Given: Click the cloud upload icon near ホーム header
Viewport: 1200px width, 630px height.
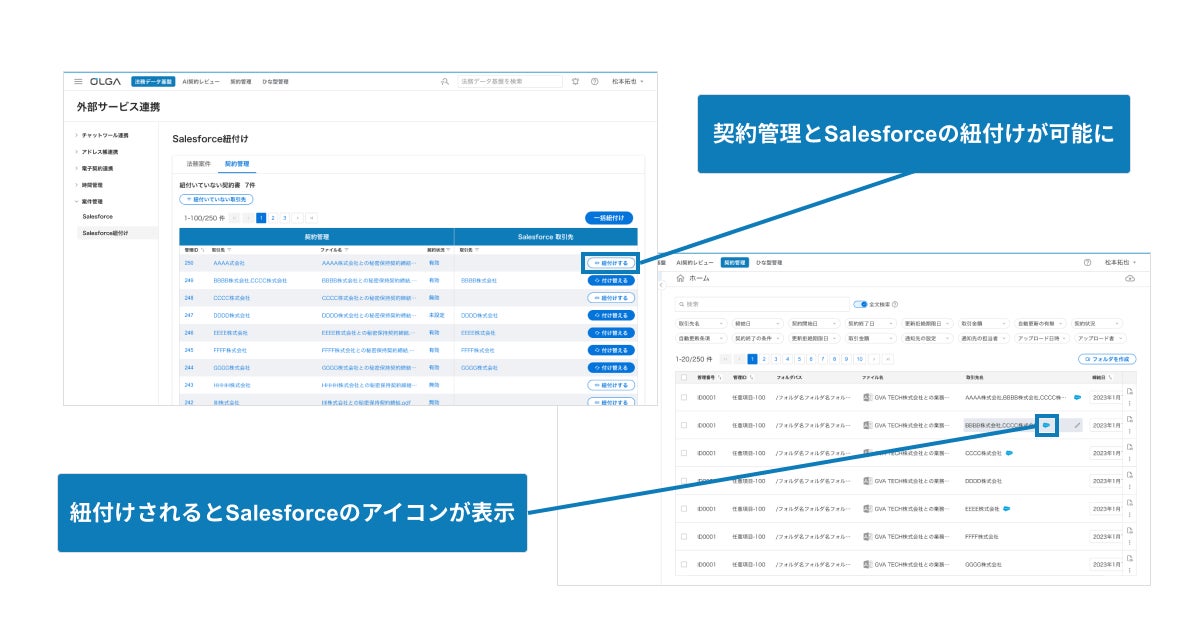Looking at the screenshot, I should point(1130,279).
